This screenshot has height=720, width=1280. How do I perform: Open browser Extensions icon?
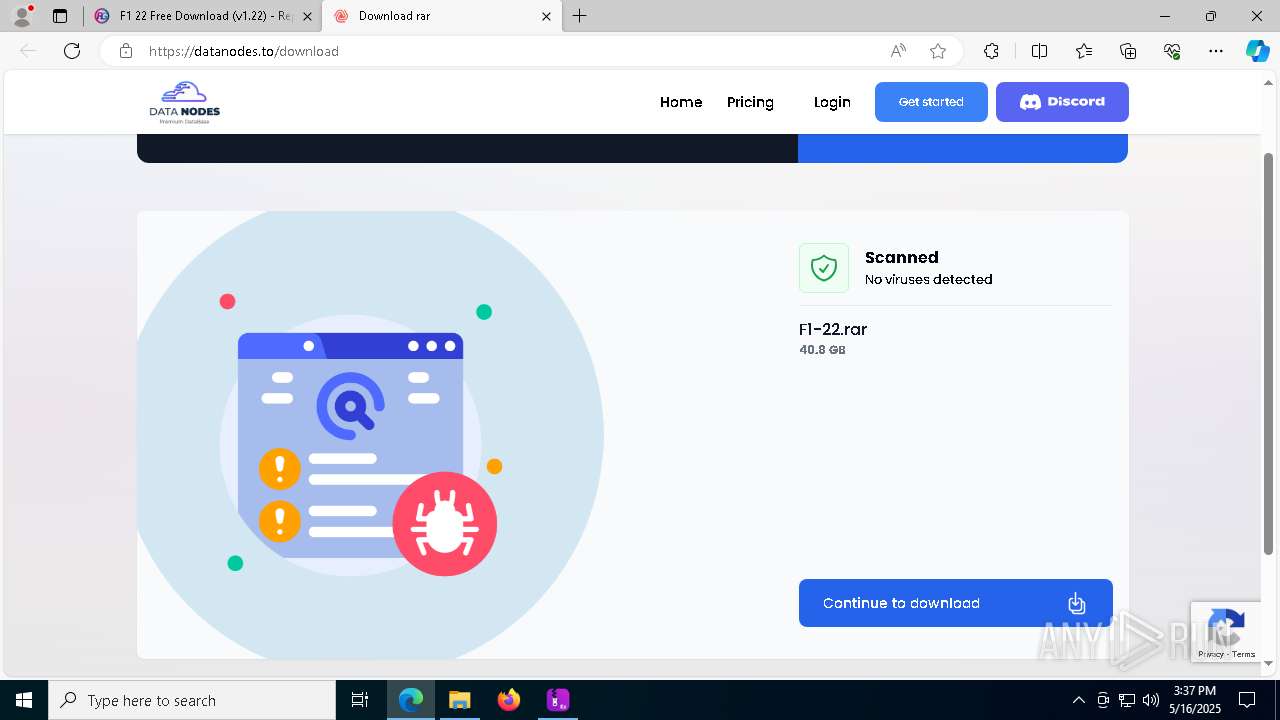point(991,51)
